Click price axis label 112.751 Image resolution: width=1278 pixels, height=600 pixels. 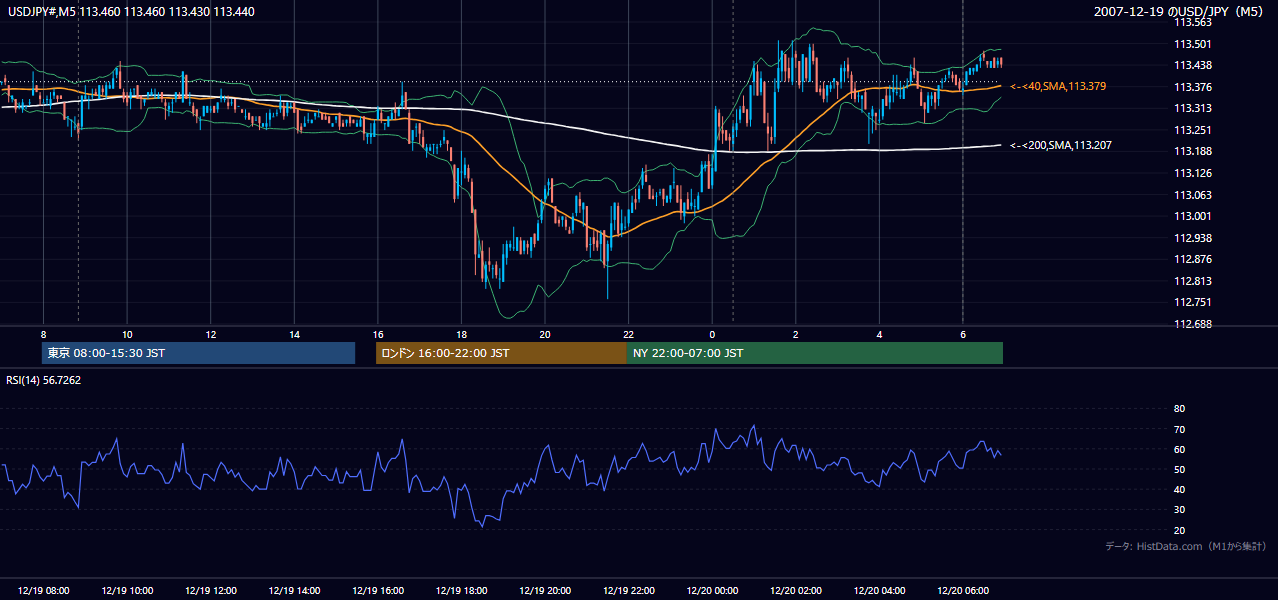[1193, 302]
